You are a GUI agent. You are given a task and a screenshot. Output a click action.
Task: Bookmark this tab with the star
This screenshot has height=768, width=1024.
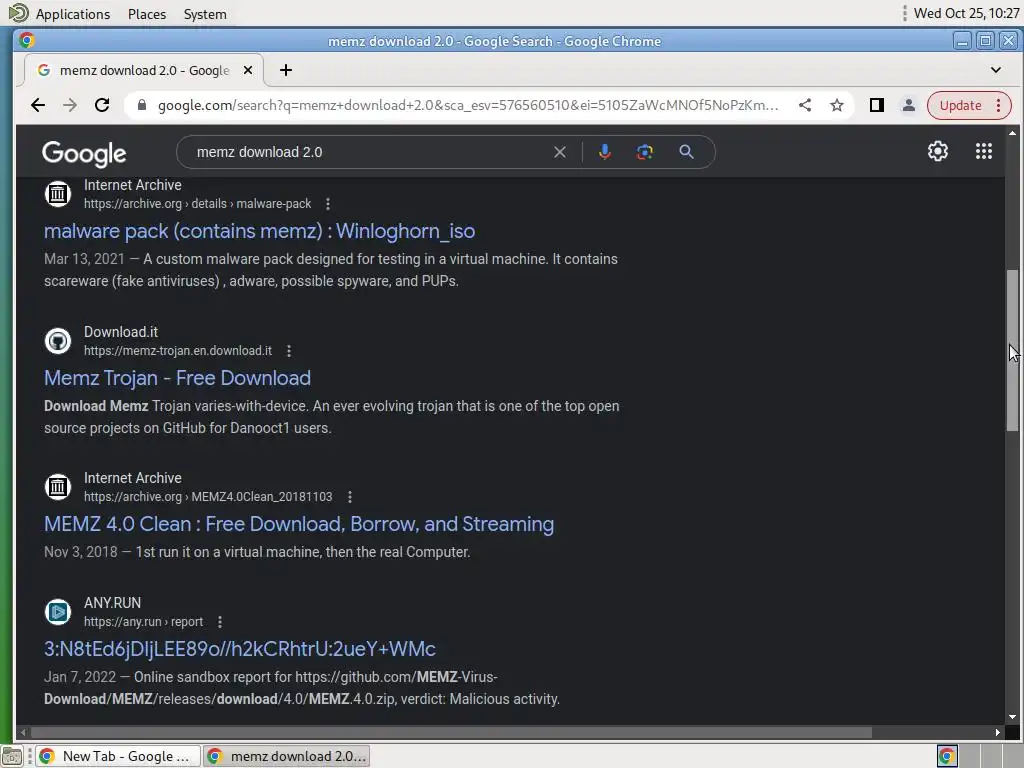837,105
